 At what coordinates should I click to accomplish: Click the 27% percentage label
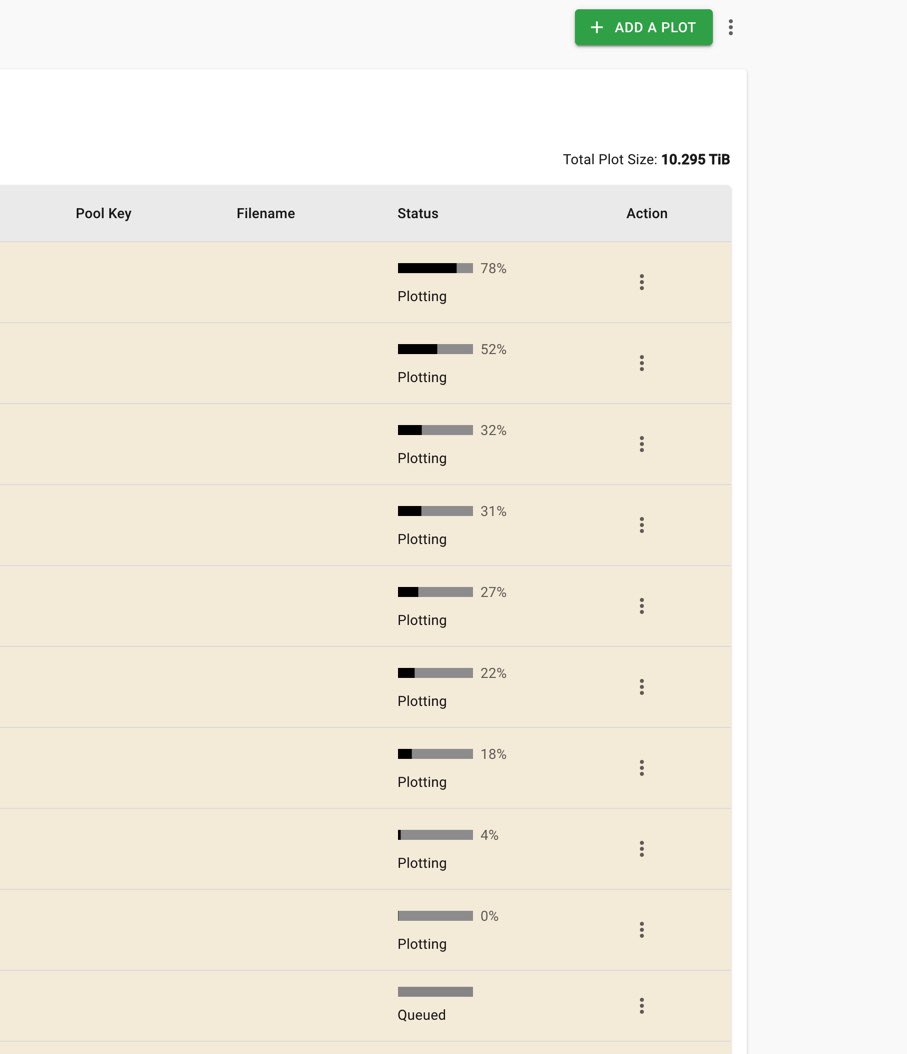(494, 592)
